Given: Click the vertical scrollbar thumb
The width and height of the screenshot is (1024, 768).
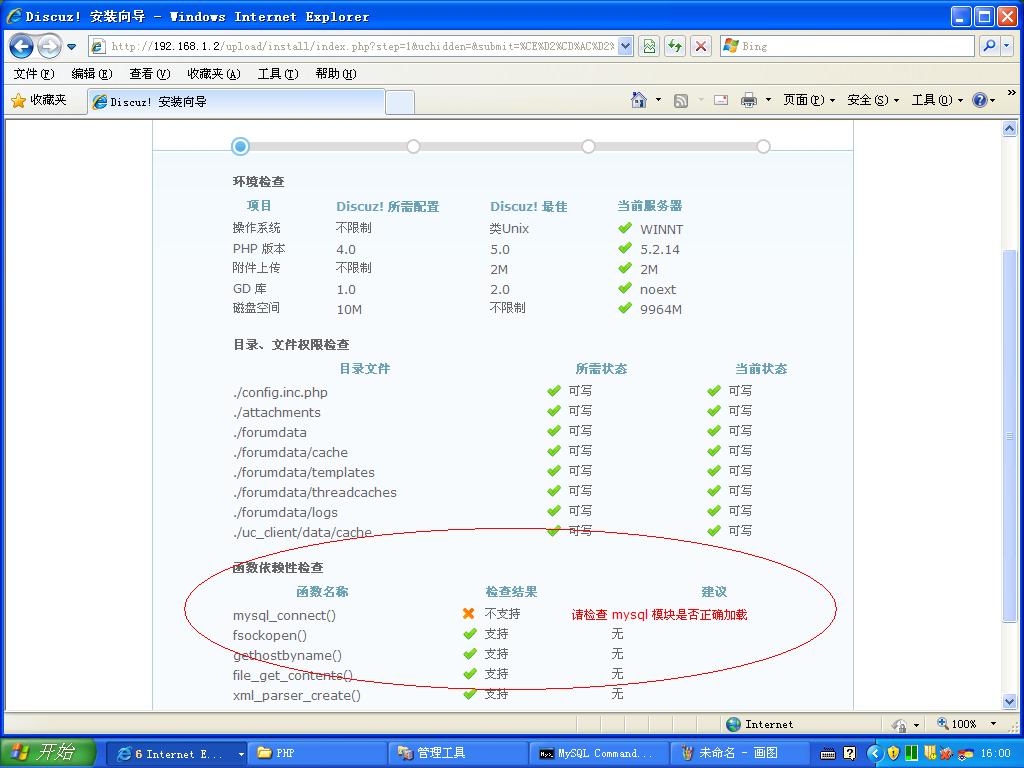Looking at the screenshot, I should [1010, 436].
